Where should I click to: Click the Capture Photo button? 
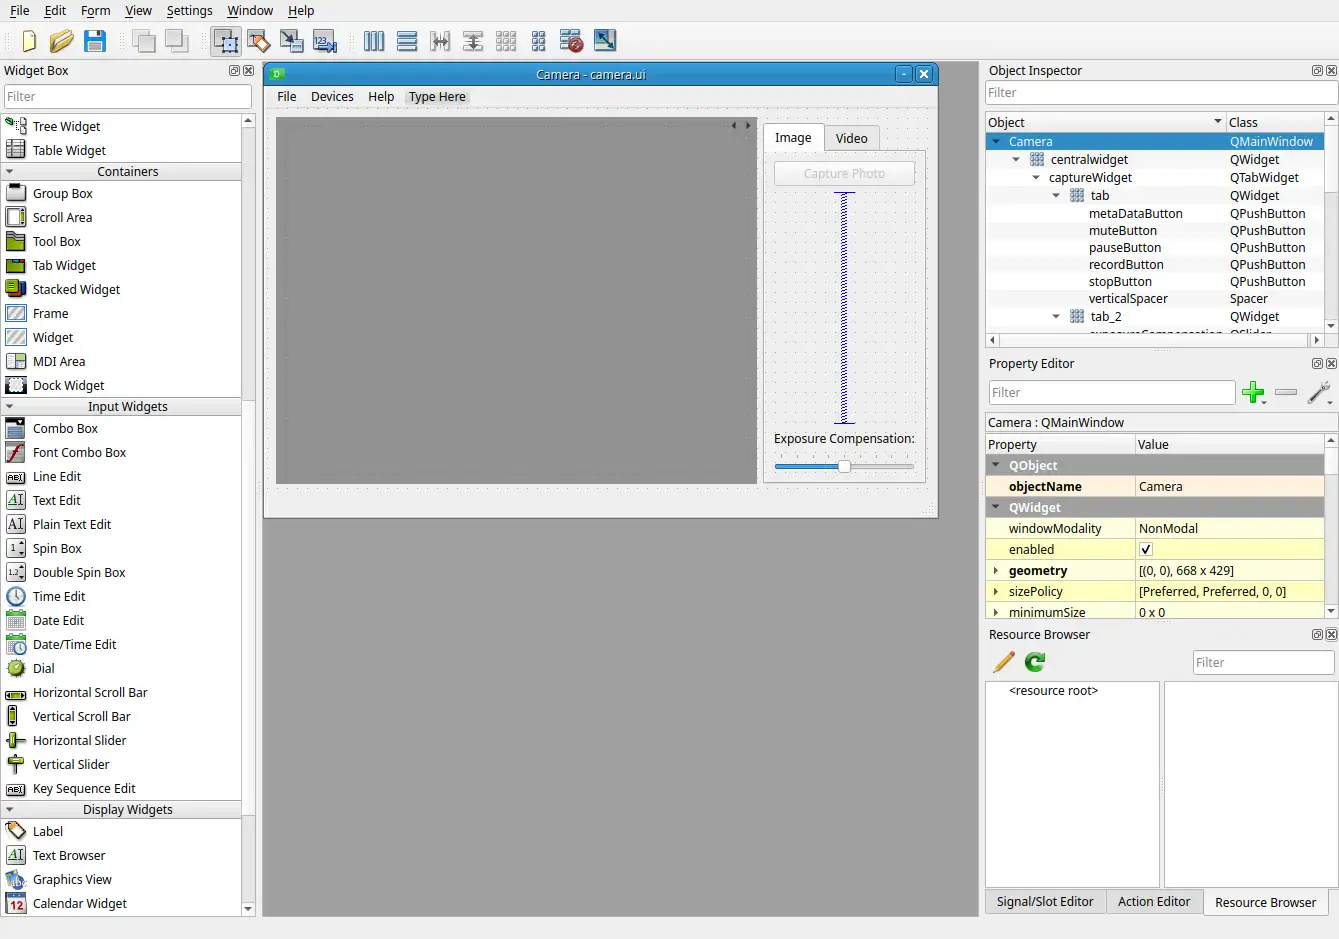coord(844,174)
